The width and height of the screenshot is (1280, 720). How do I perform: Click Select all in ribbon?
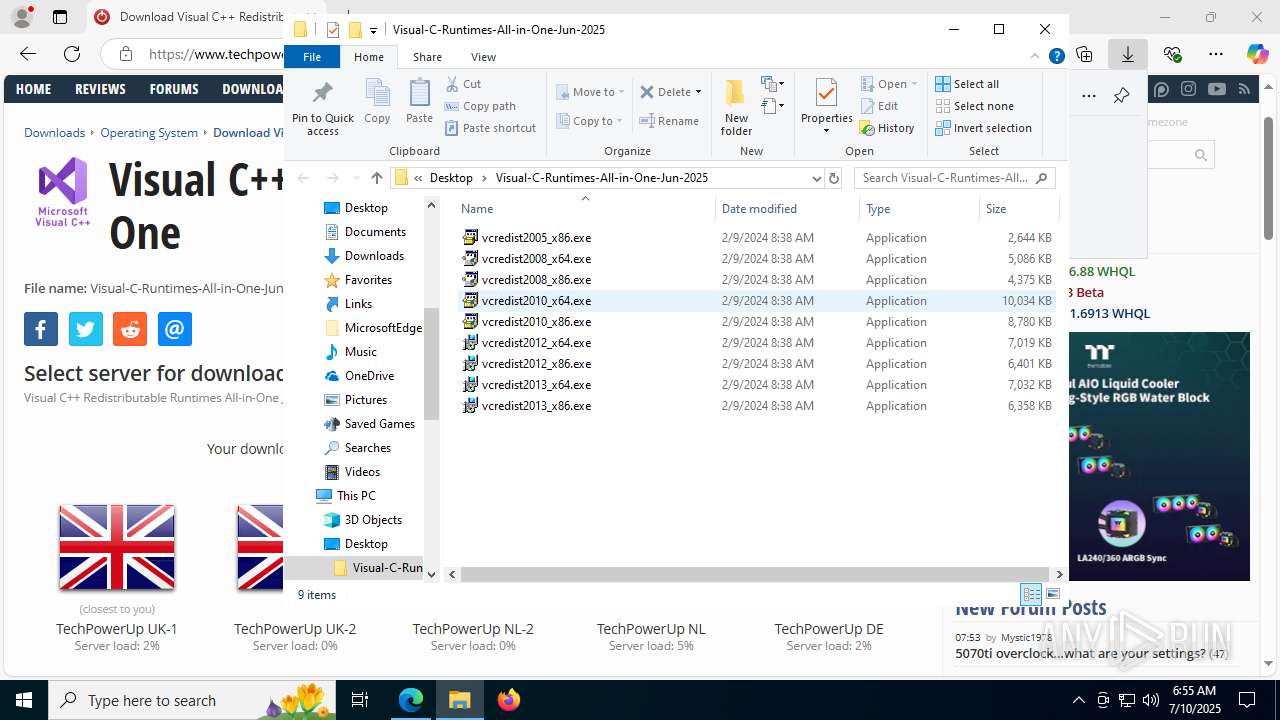(x=967, y=84)
